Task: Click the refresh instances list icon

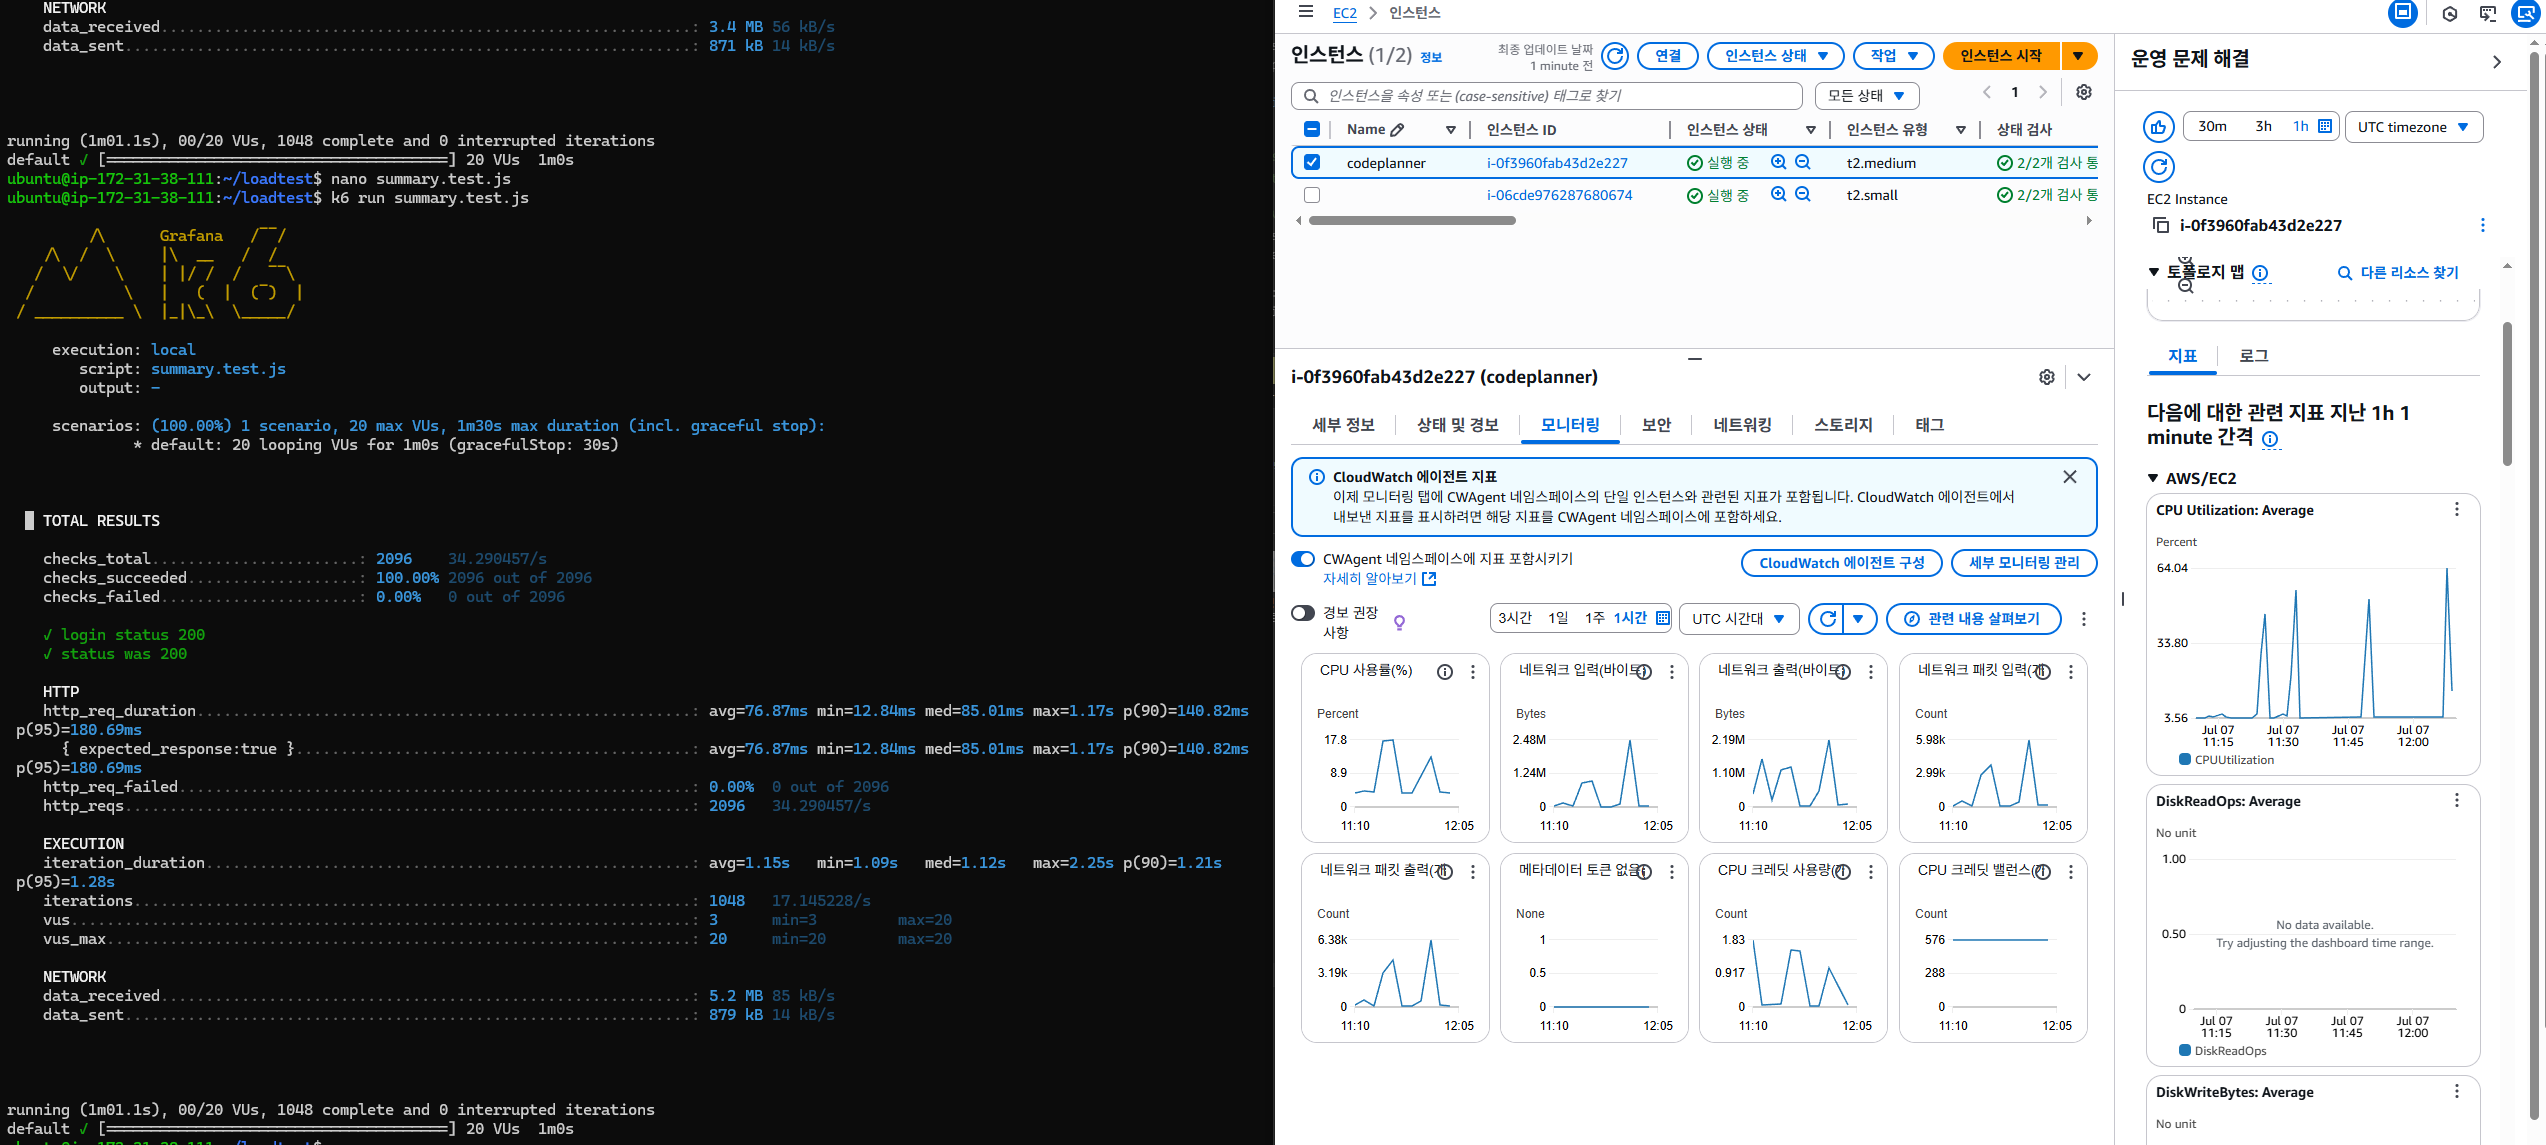Action: coord(1614,56)
